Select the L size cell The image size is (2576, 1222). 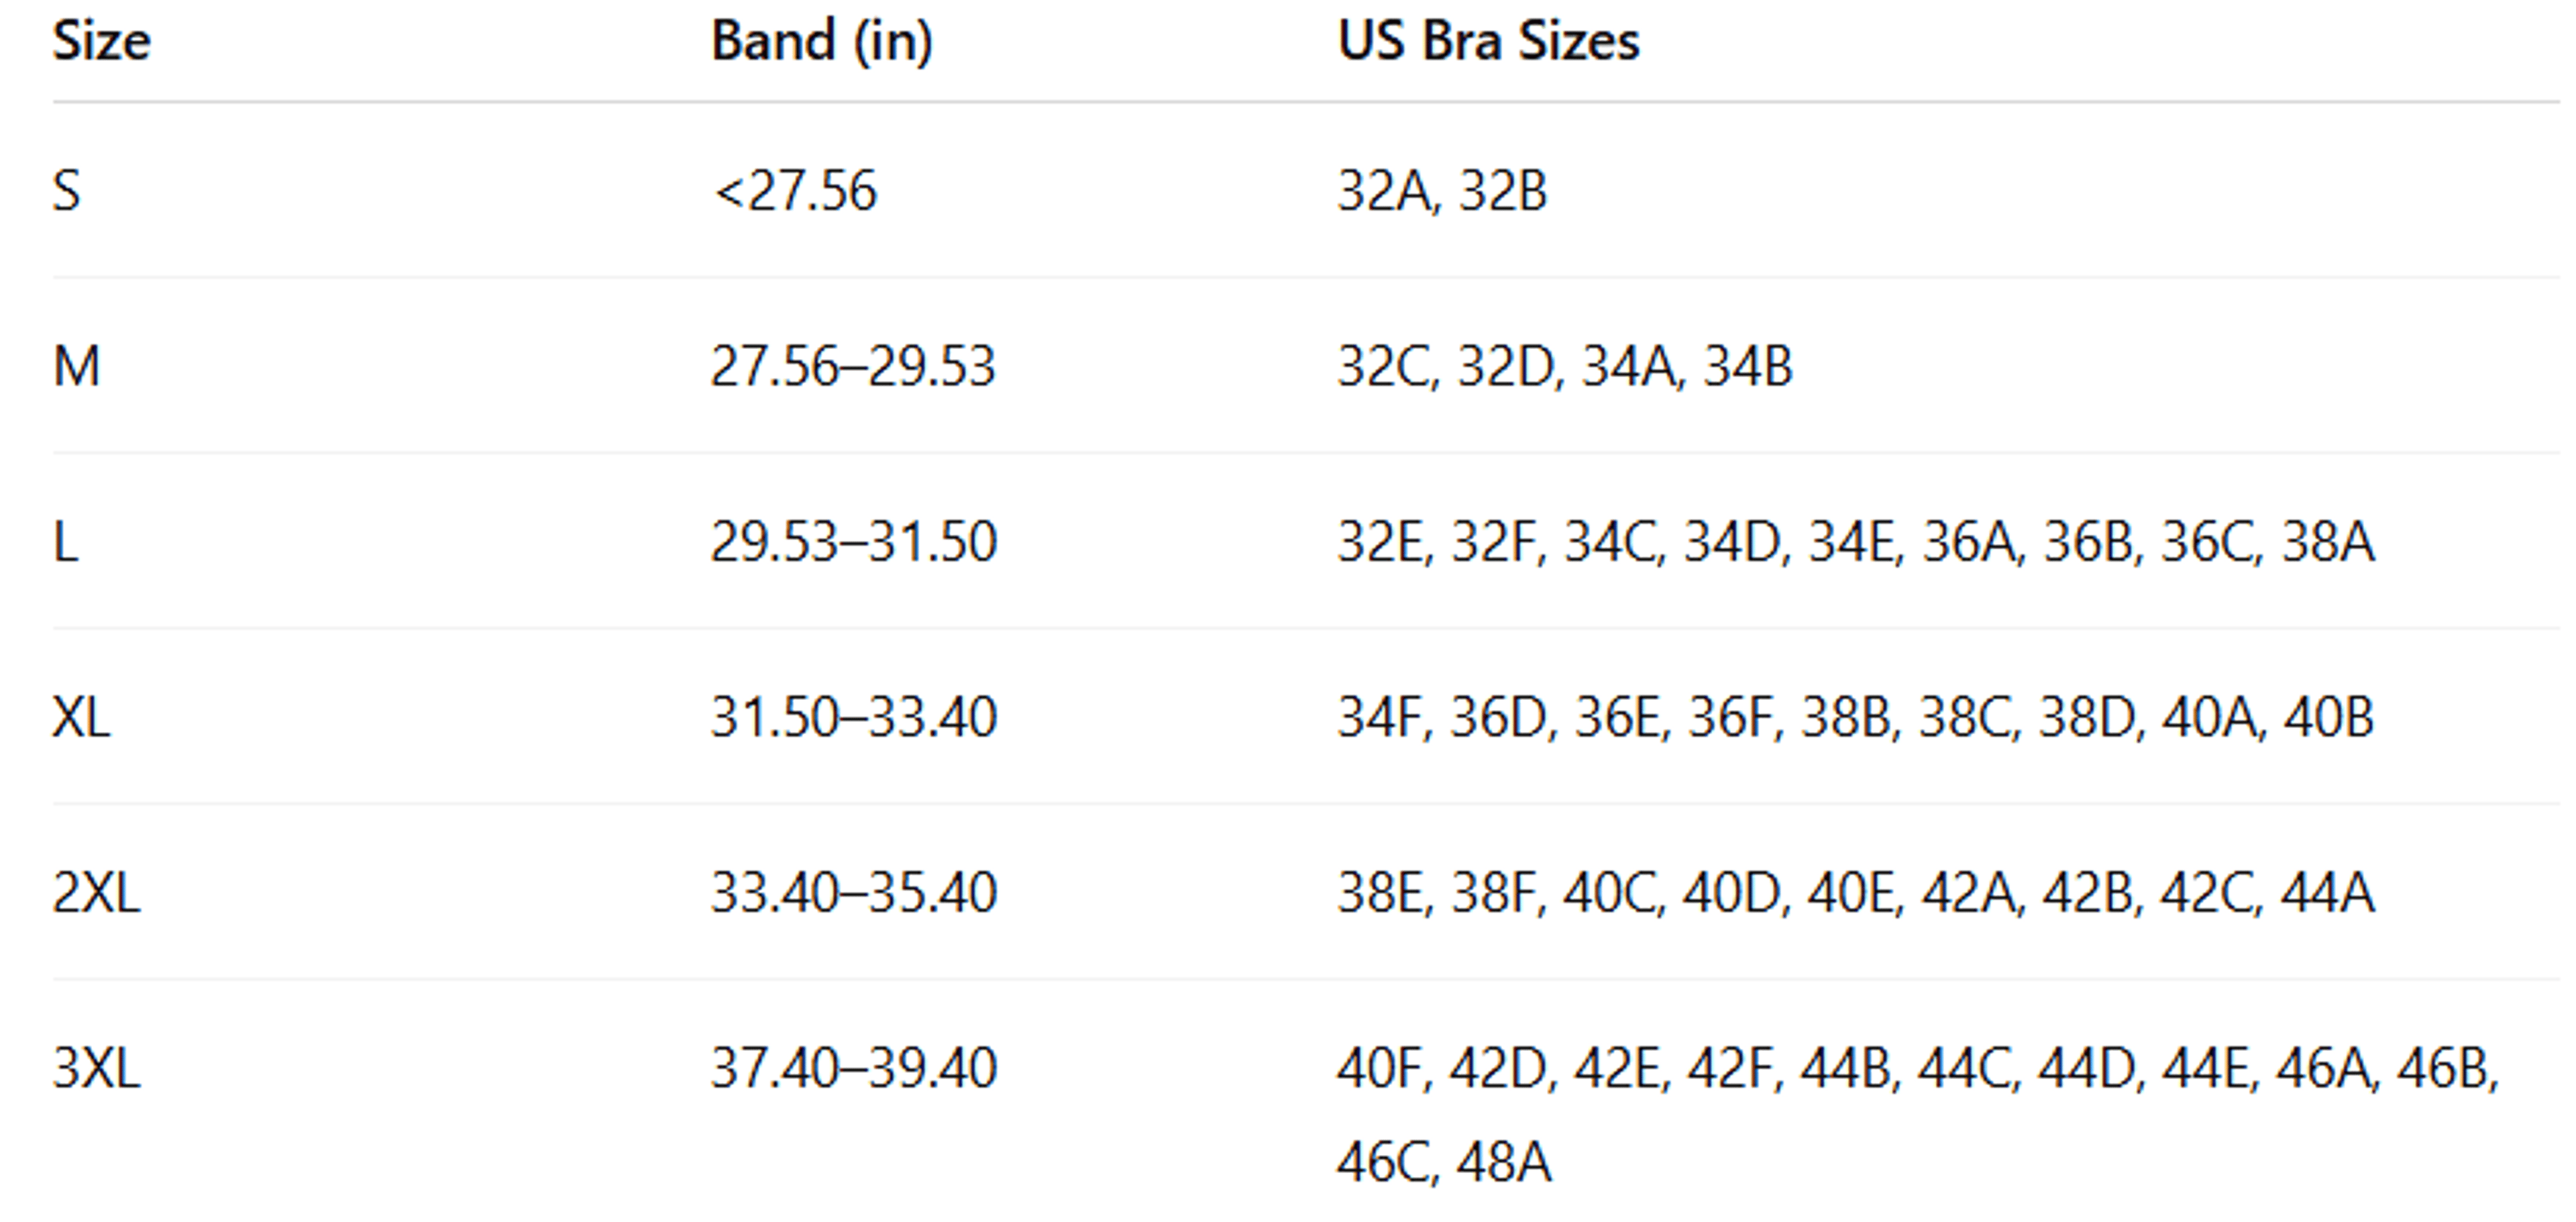point(65,542)
